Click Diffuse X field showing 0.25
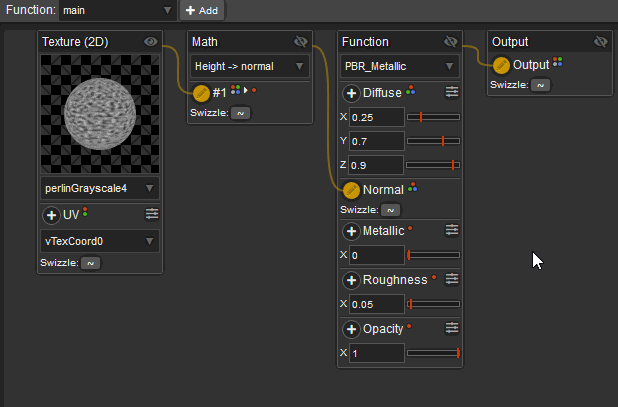The image size is (618, 407). 376,117
